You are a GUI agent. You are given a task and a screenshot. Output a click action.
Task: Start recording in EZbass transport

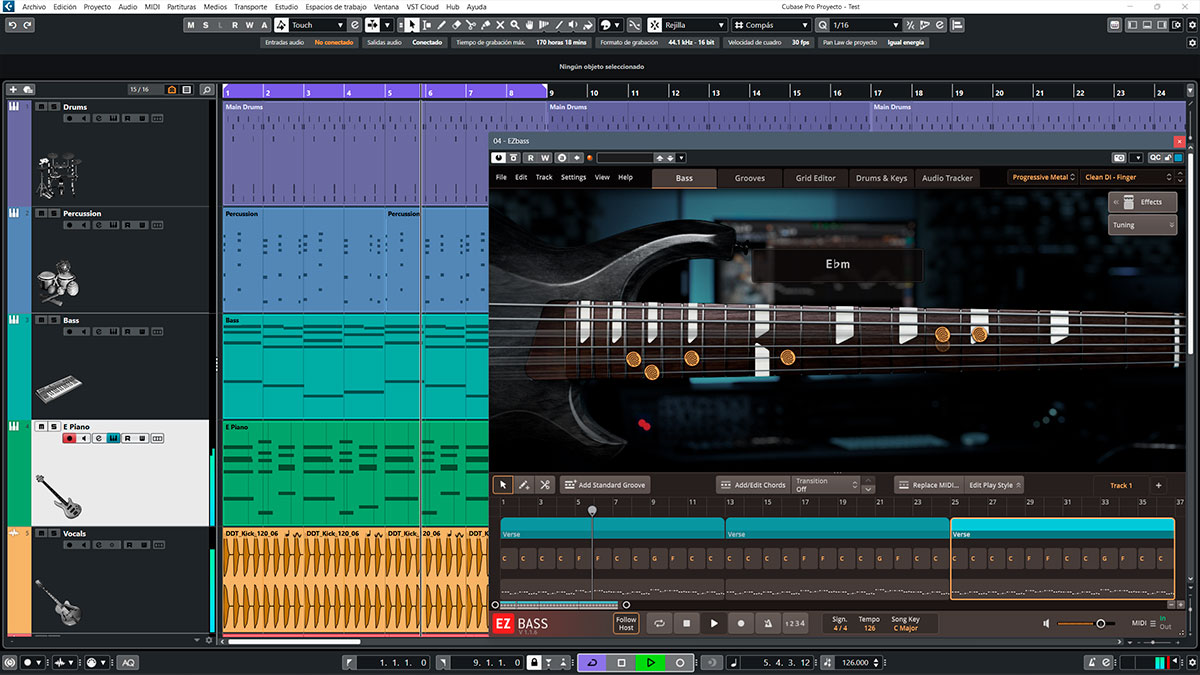click(x=741, y=623)
